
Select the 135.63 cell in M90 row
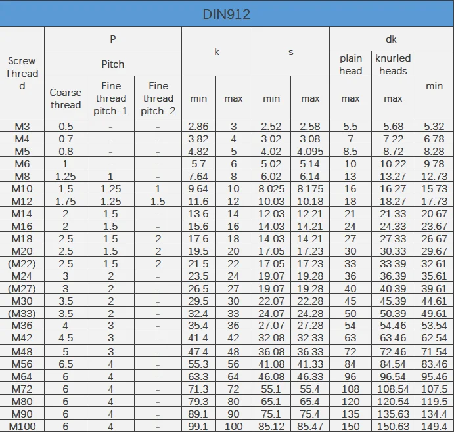click(393, 414)
